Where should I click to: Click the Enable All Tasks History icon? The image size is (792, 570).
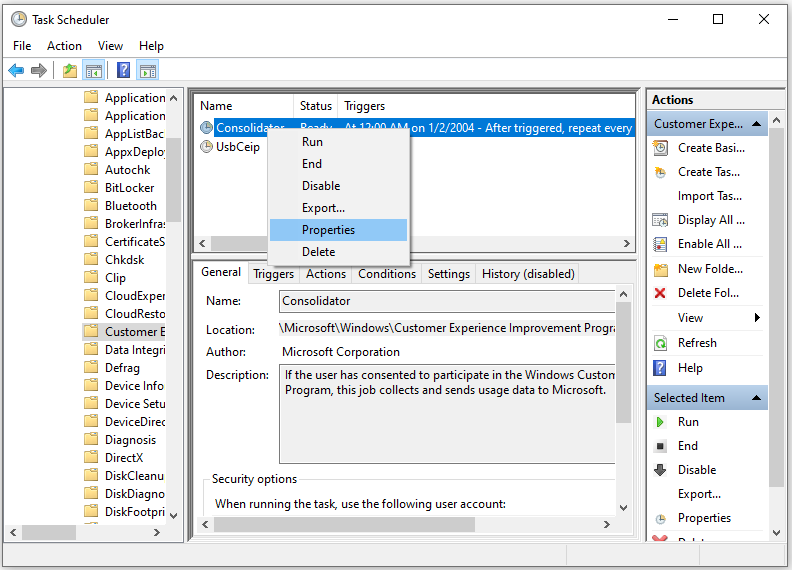click(660, 245)
